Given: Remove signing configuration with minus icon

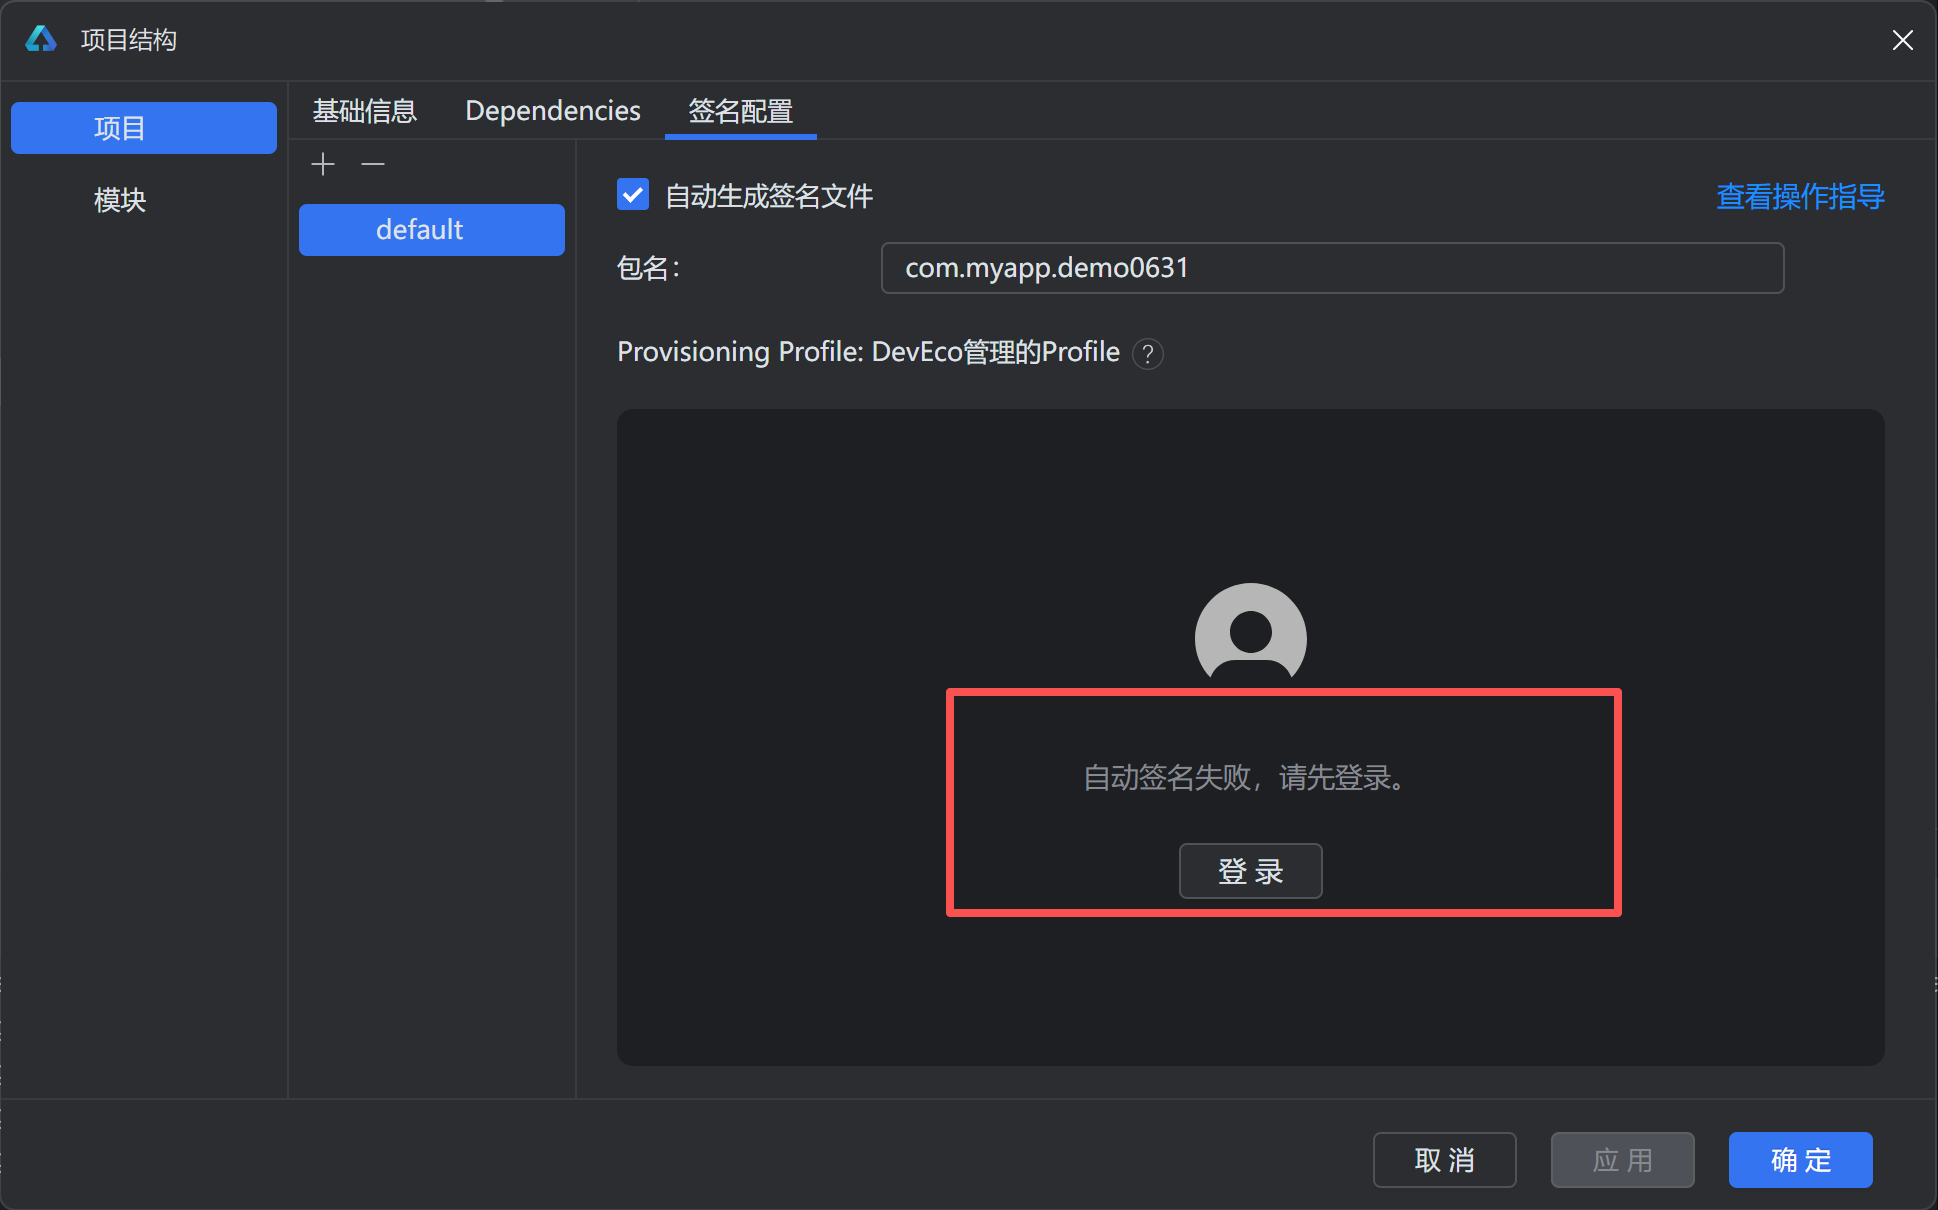Looking at the screenshot, I should [x=373, y=164].
